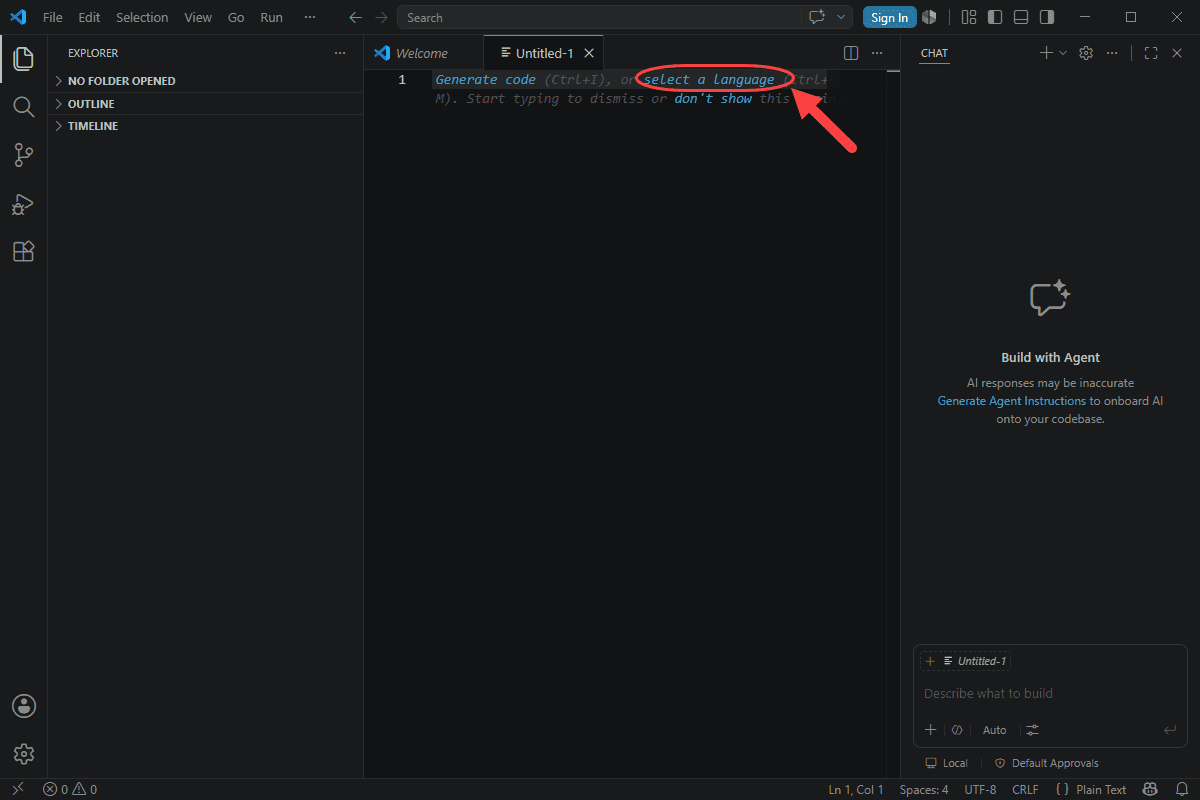Open Copilot status icon in status bar
Viewport: 1200px width, 800px height.
click(x=1150, y=790)
